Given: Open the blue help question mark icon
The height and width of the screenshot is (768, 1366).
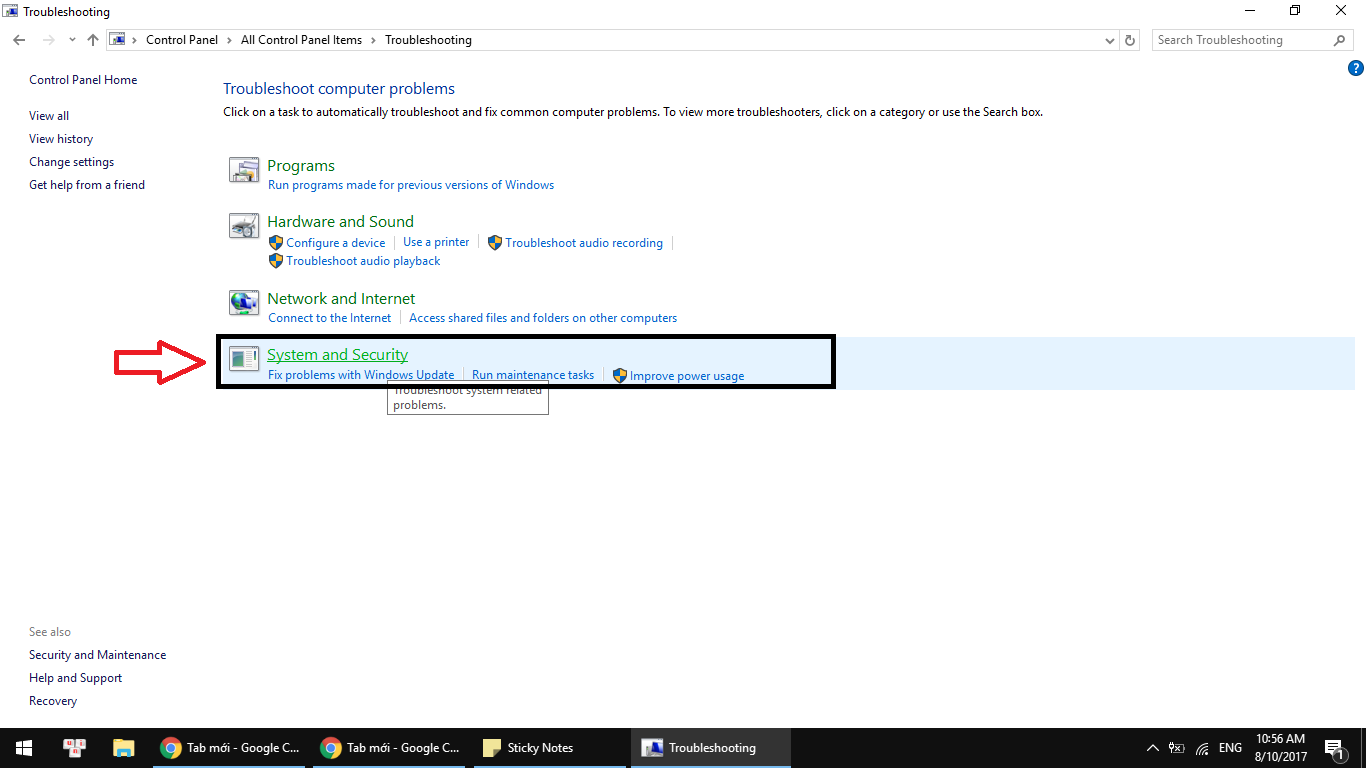Looking at the screenshot, I should [1356, 68].
